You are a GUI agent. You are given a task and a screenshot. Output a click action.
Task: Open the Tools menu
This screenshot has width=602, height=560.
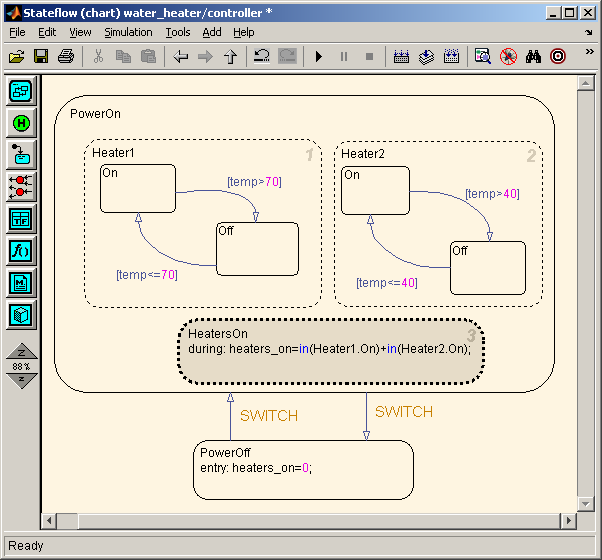coord(178,32)
